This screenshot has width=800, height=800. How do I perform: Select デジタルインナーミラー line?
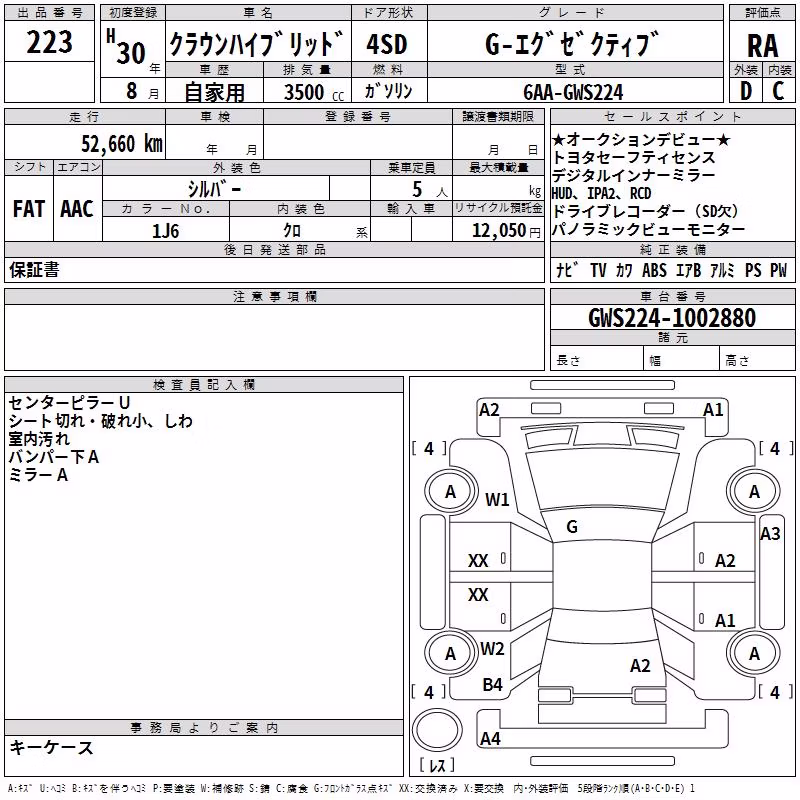633,175
